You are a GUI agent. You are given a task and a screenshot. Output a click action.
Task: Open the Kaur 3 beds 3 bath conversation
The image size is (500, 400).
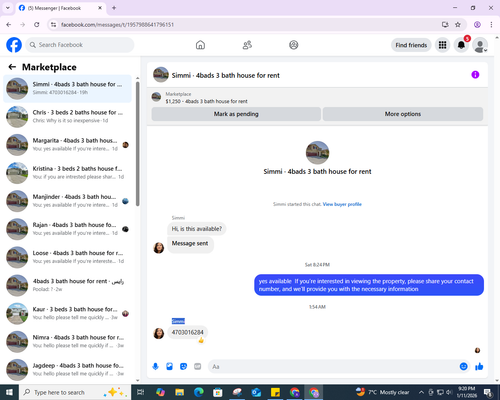[x=67, y=313]
